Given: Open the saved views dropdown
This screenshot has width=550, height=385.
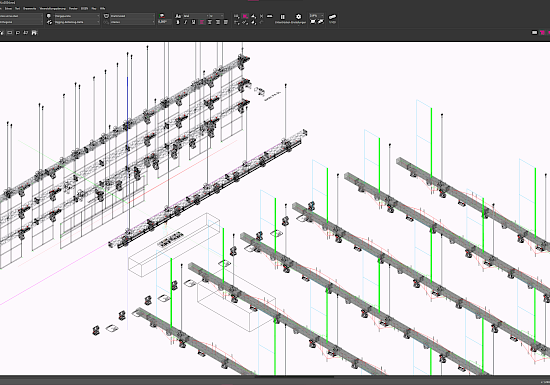Looking at the screenshot, I should point(132,16).
